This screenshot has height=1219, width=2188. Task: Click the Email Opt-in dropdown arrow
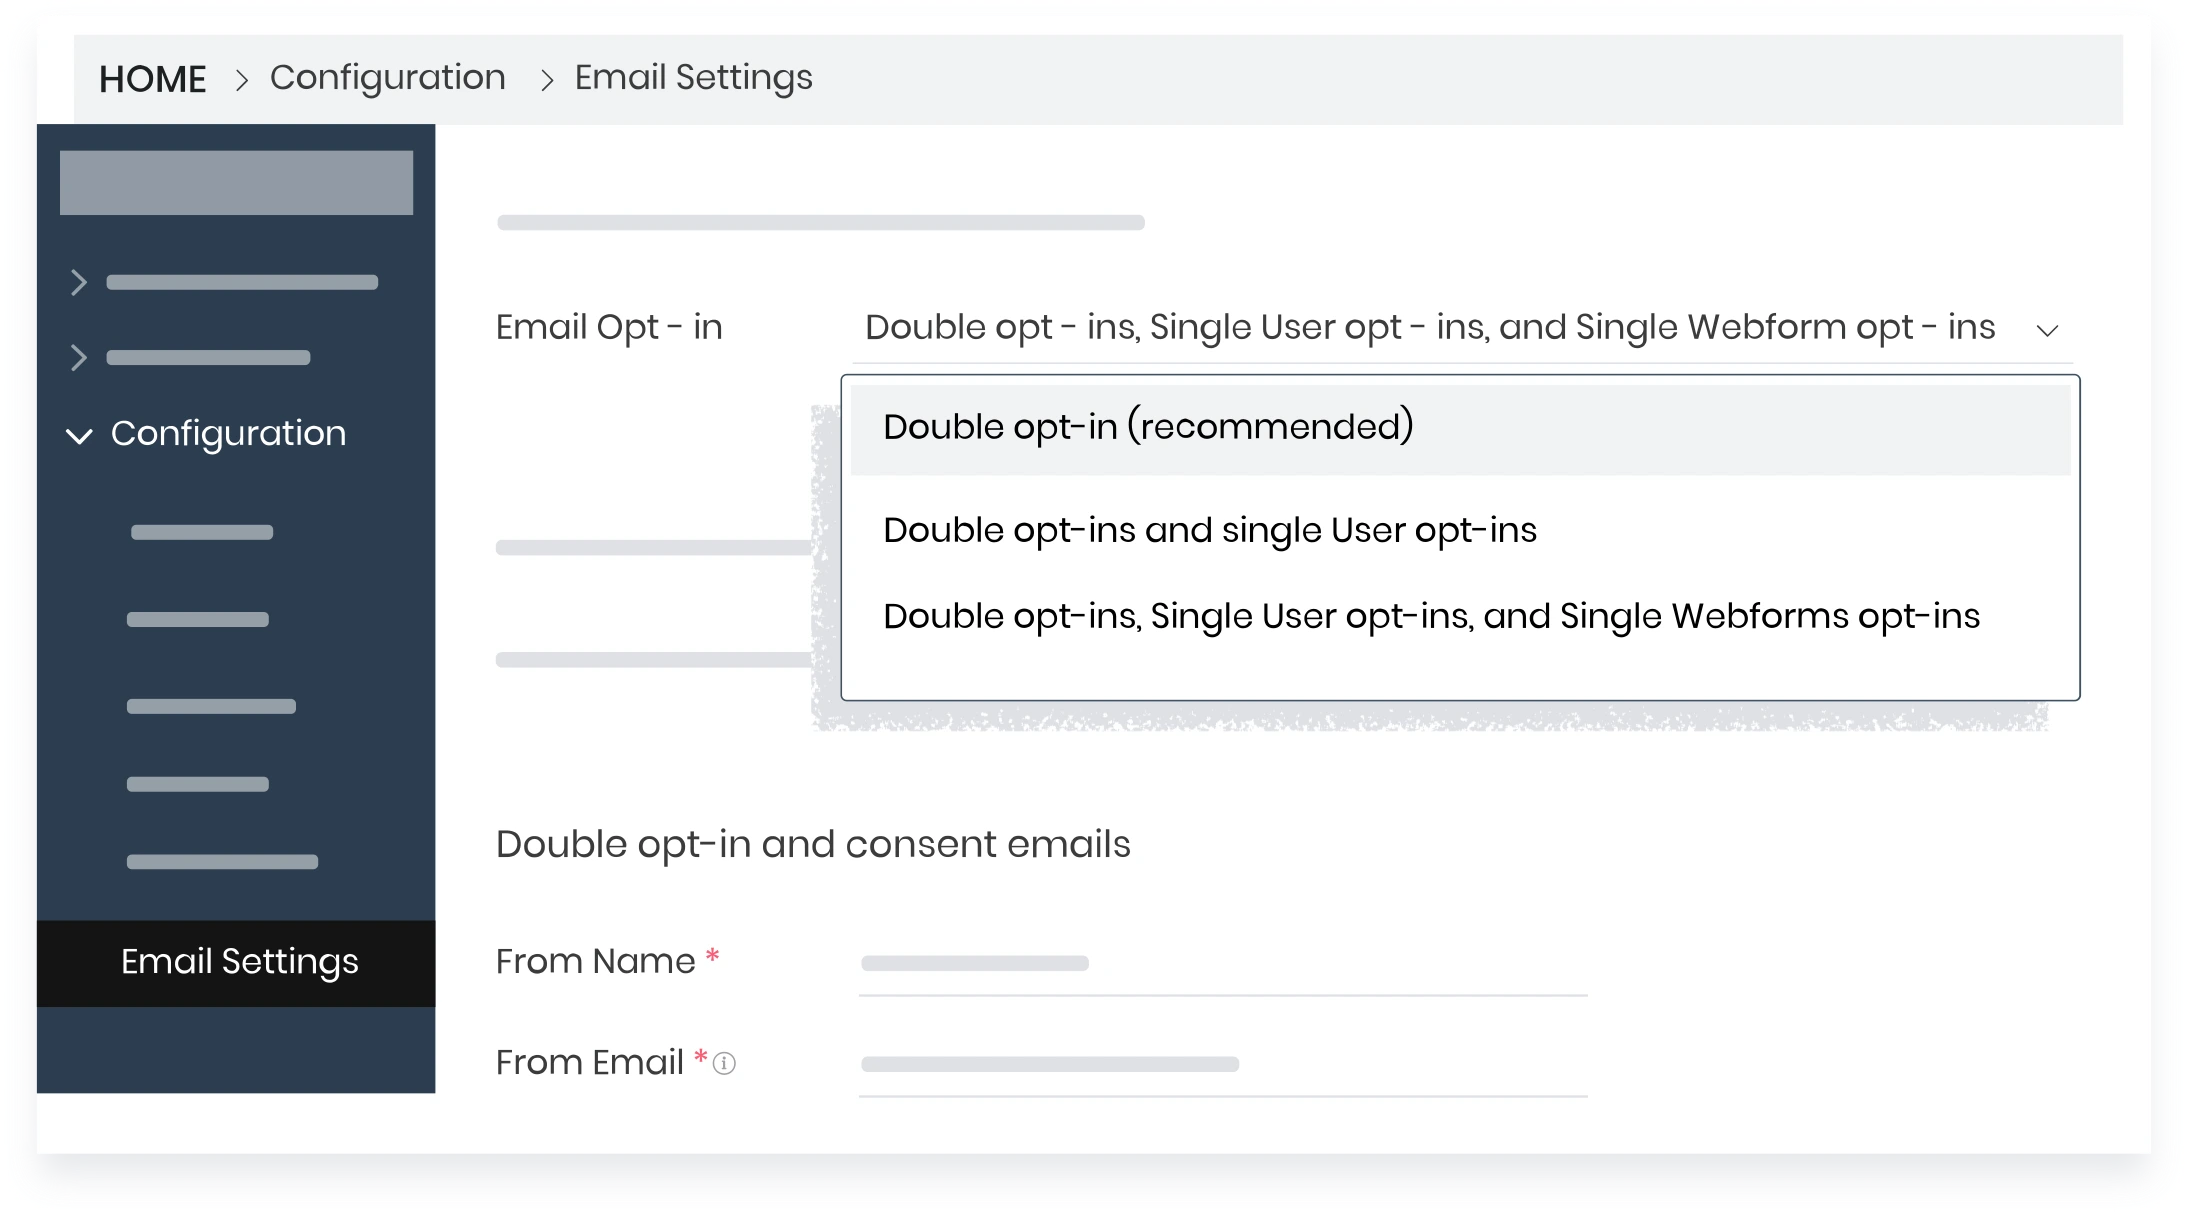pos(2049,329)
